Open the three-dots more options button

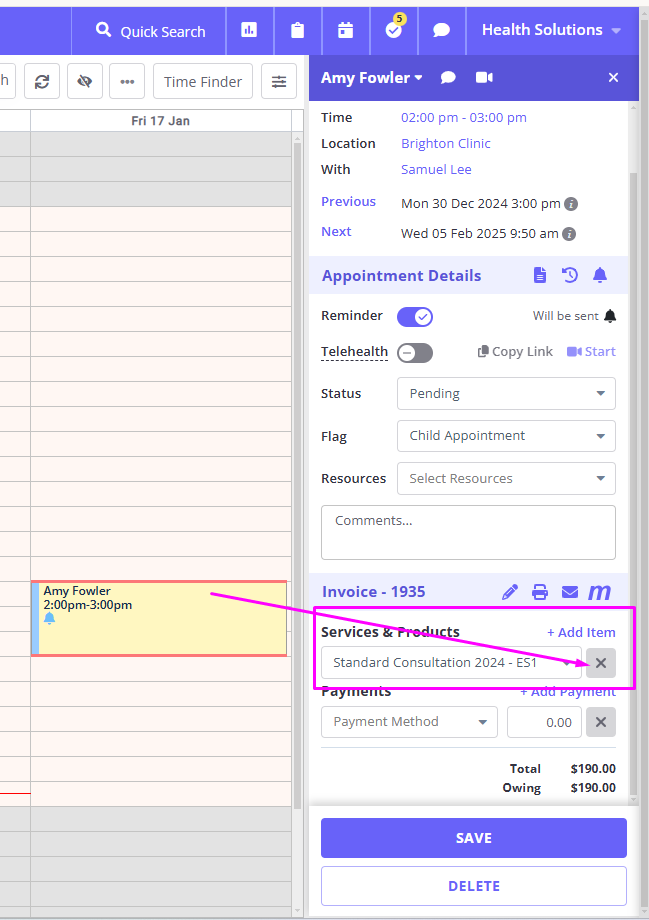tap(127, 82)
